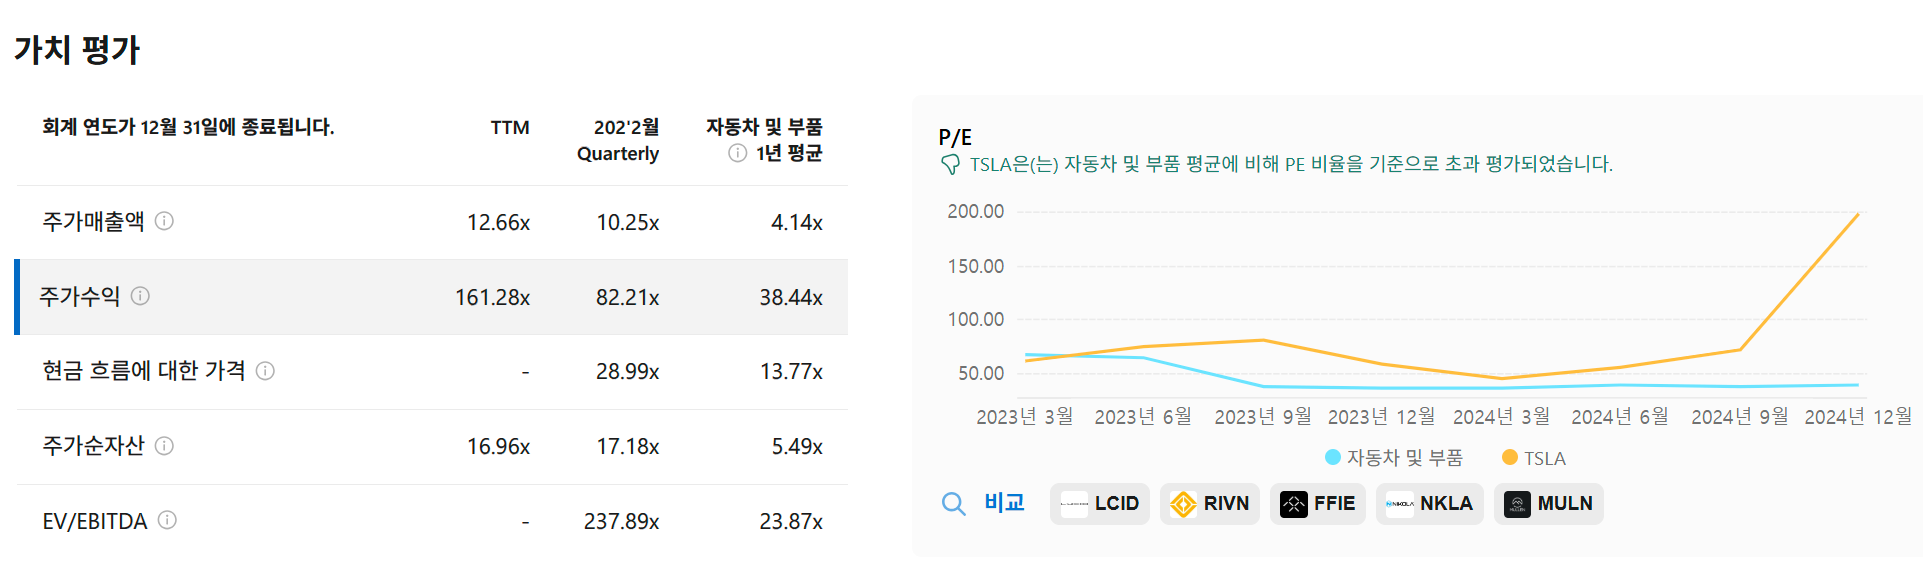1923x574 pixels.
Task: Click the 2023년 3월 axis label
Action: [x=1025, y=417]
